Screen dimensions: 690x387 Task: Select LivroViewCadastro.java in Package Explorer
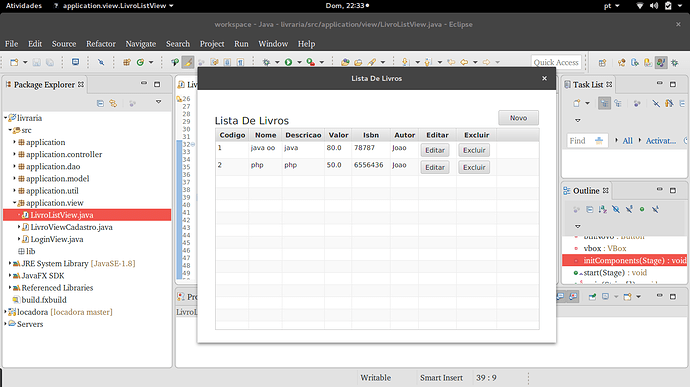pos(71,227)
